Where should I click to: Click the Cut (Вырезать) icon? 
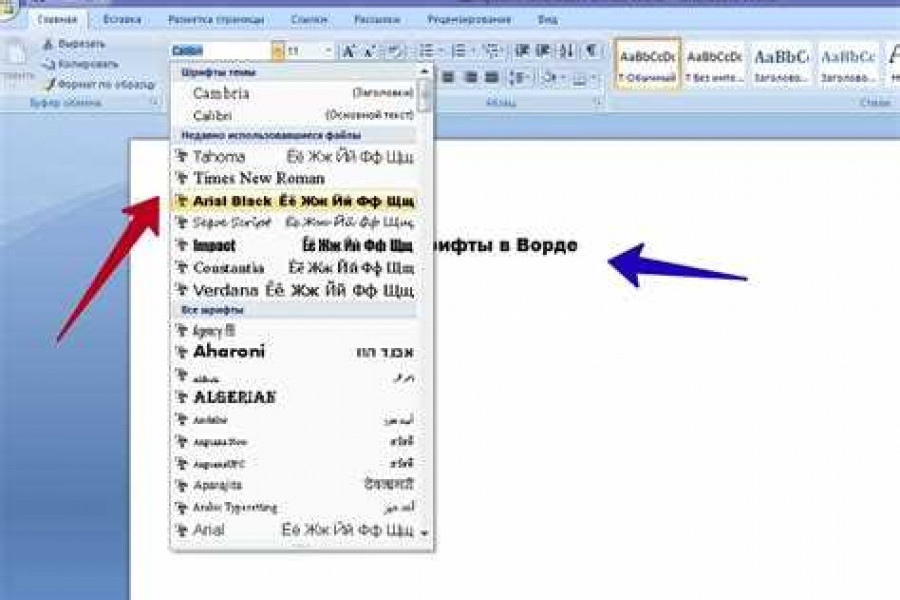[48, 46]
